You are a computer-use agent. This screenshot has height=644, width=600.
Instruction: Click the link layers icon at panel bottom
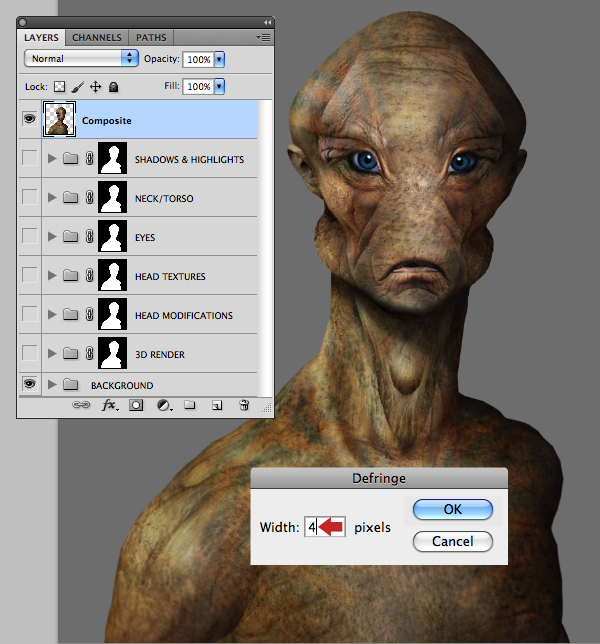tap(81, 405)
